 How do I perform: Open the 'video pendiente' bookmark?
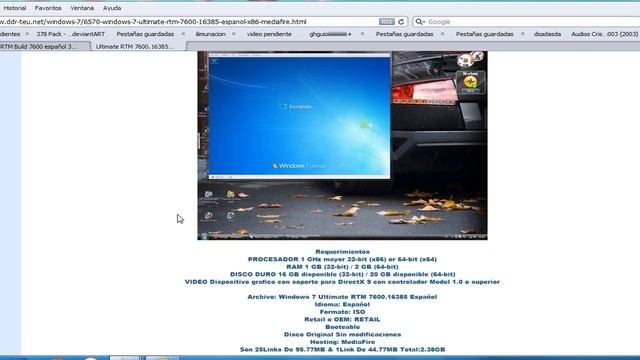pos(269,34)
